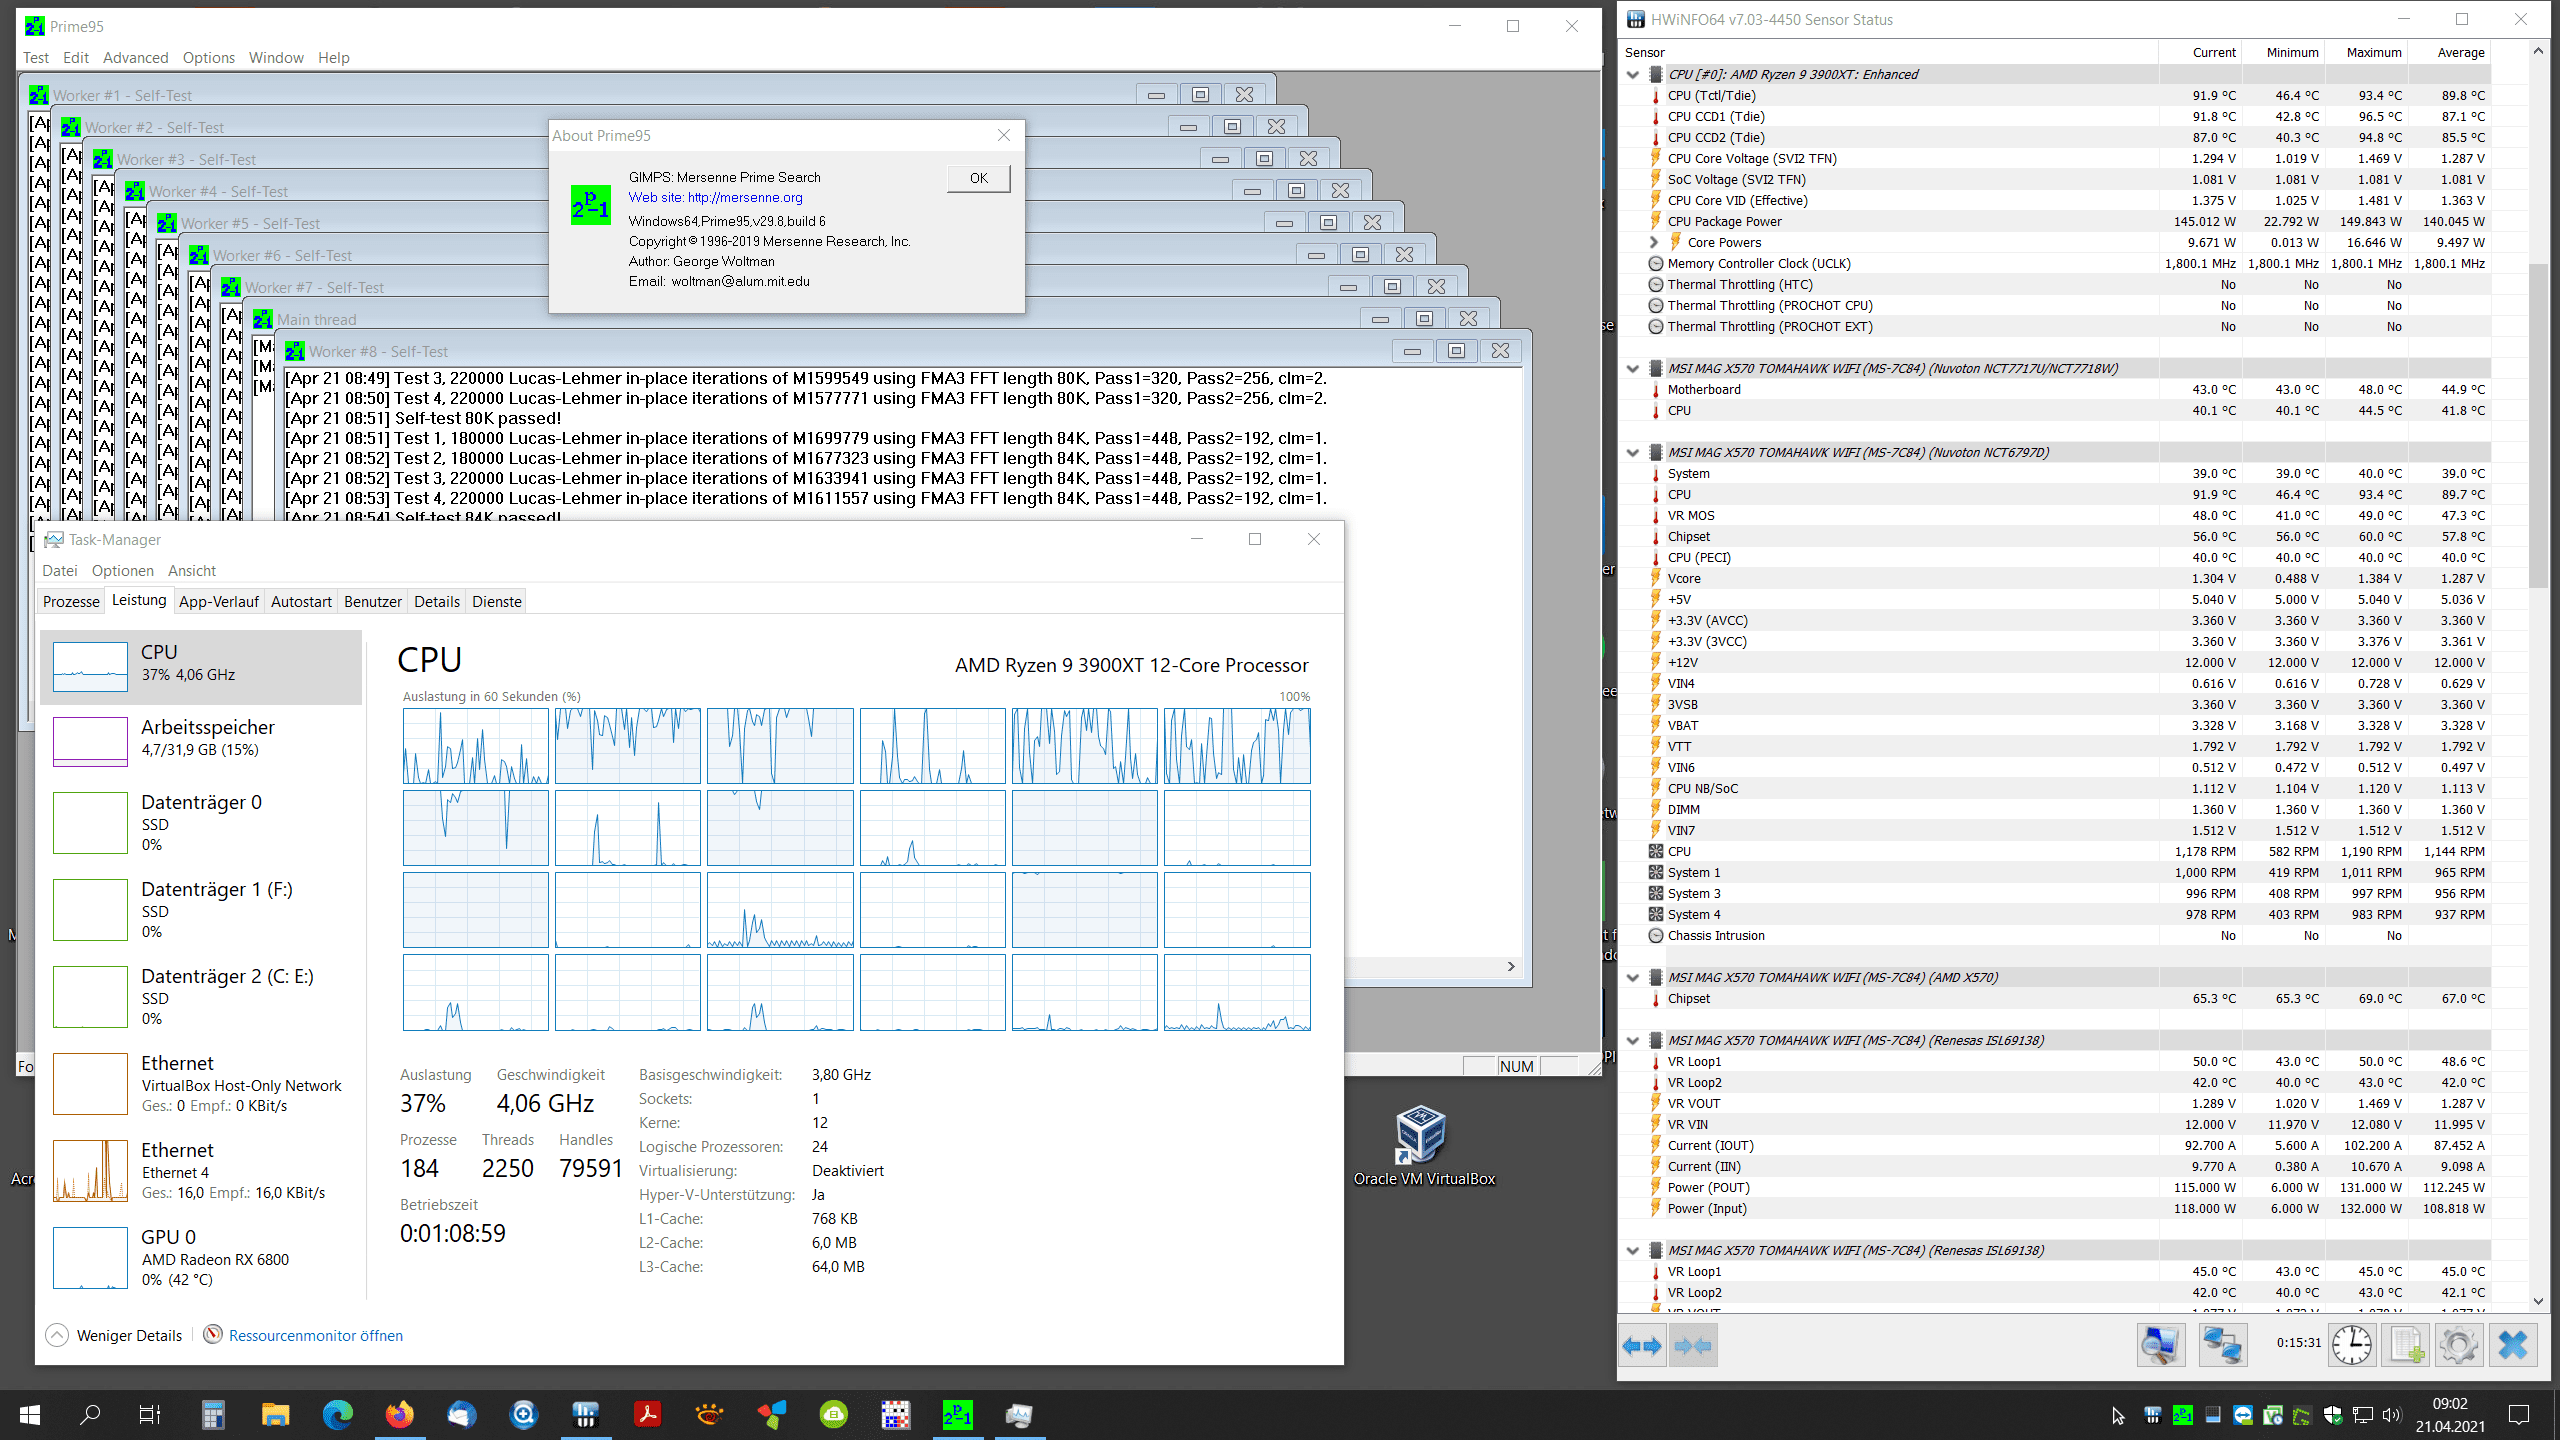Switch to HWiNFO taskbar icon

tap(585, 1414)
